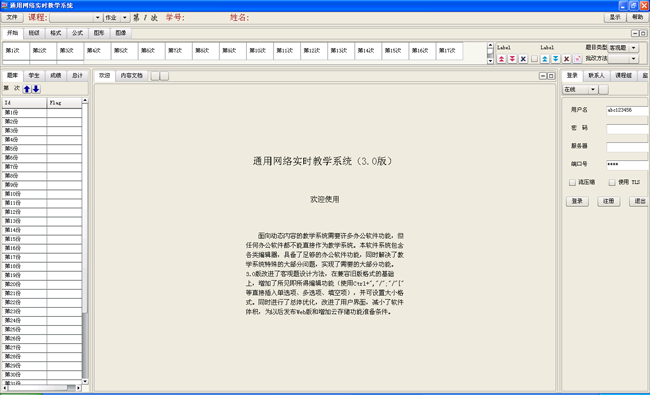Switch to the 欢迎 document tab
This screenshot has height=395, width=650.
click(104, 75)
